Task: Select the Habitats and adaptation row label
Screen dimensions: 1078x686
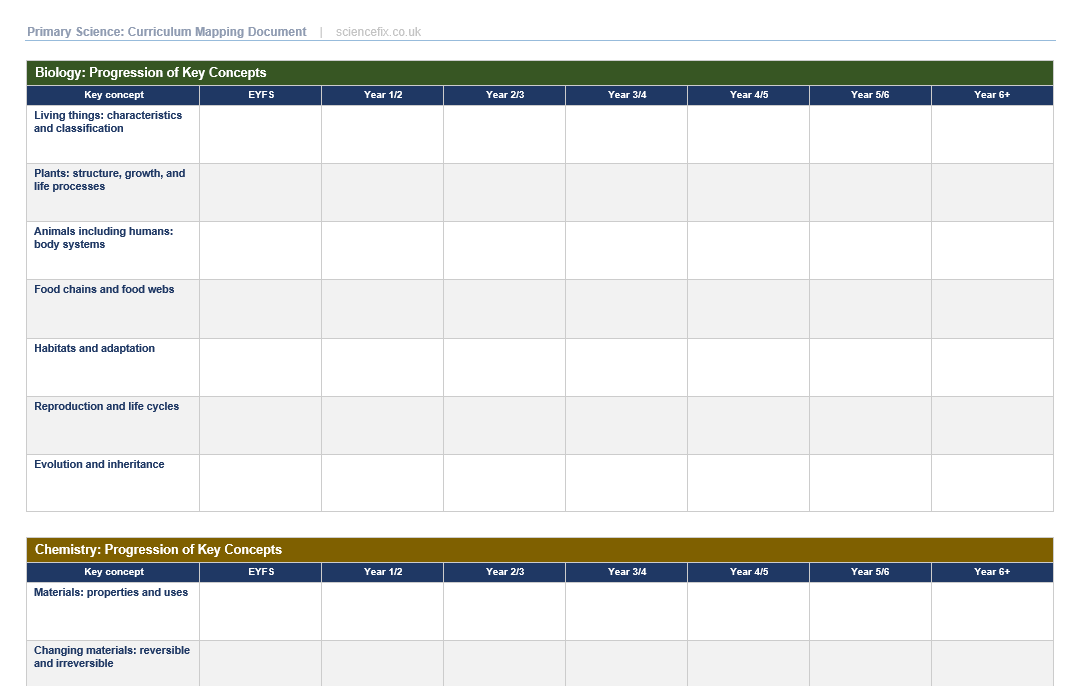Action: [94, 349]
